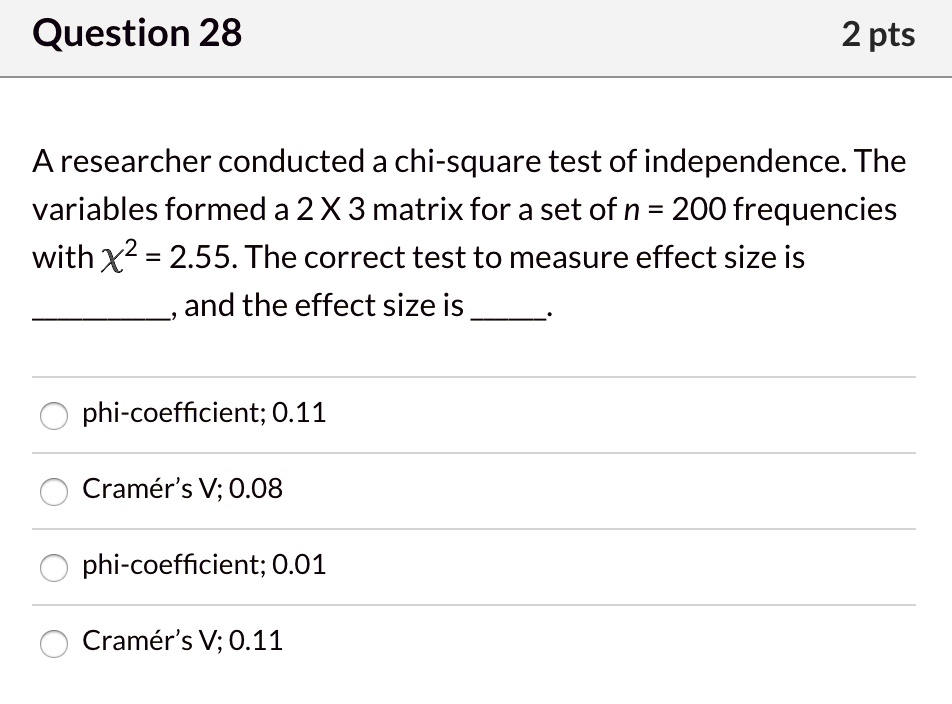This screenshot has width=952, height=704.
Task: Click the empty circle beside 'phi-coefficient; 0.01'
Action: coord(54,568)
